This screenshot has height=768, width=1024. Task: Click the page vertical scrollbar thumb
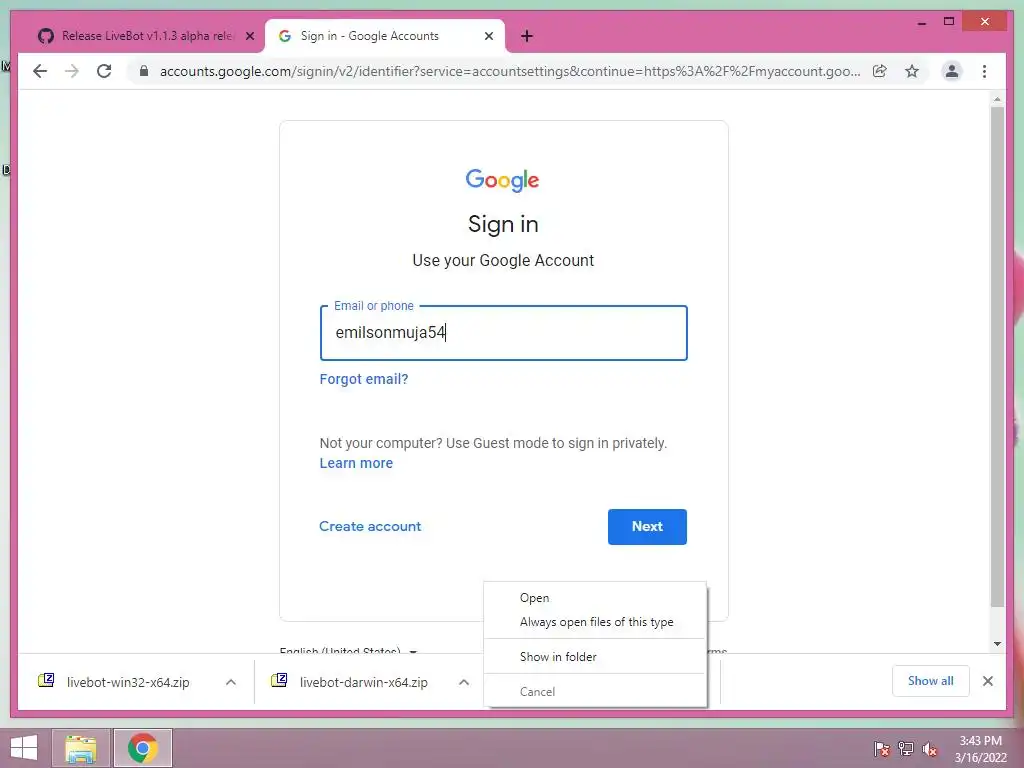[997, 356]
